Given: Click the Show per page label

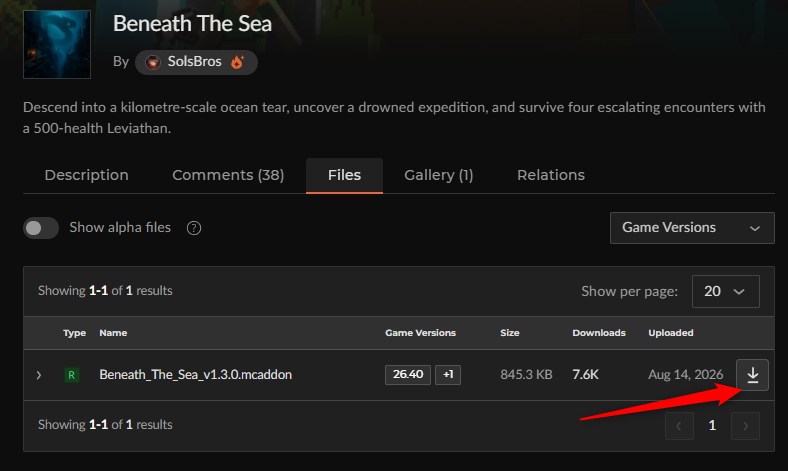Looking at the screenshot, I should [629, 292].
